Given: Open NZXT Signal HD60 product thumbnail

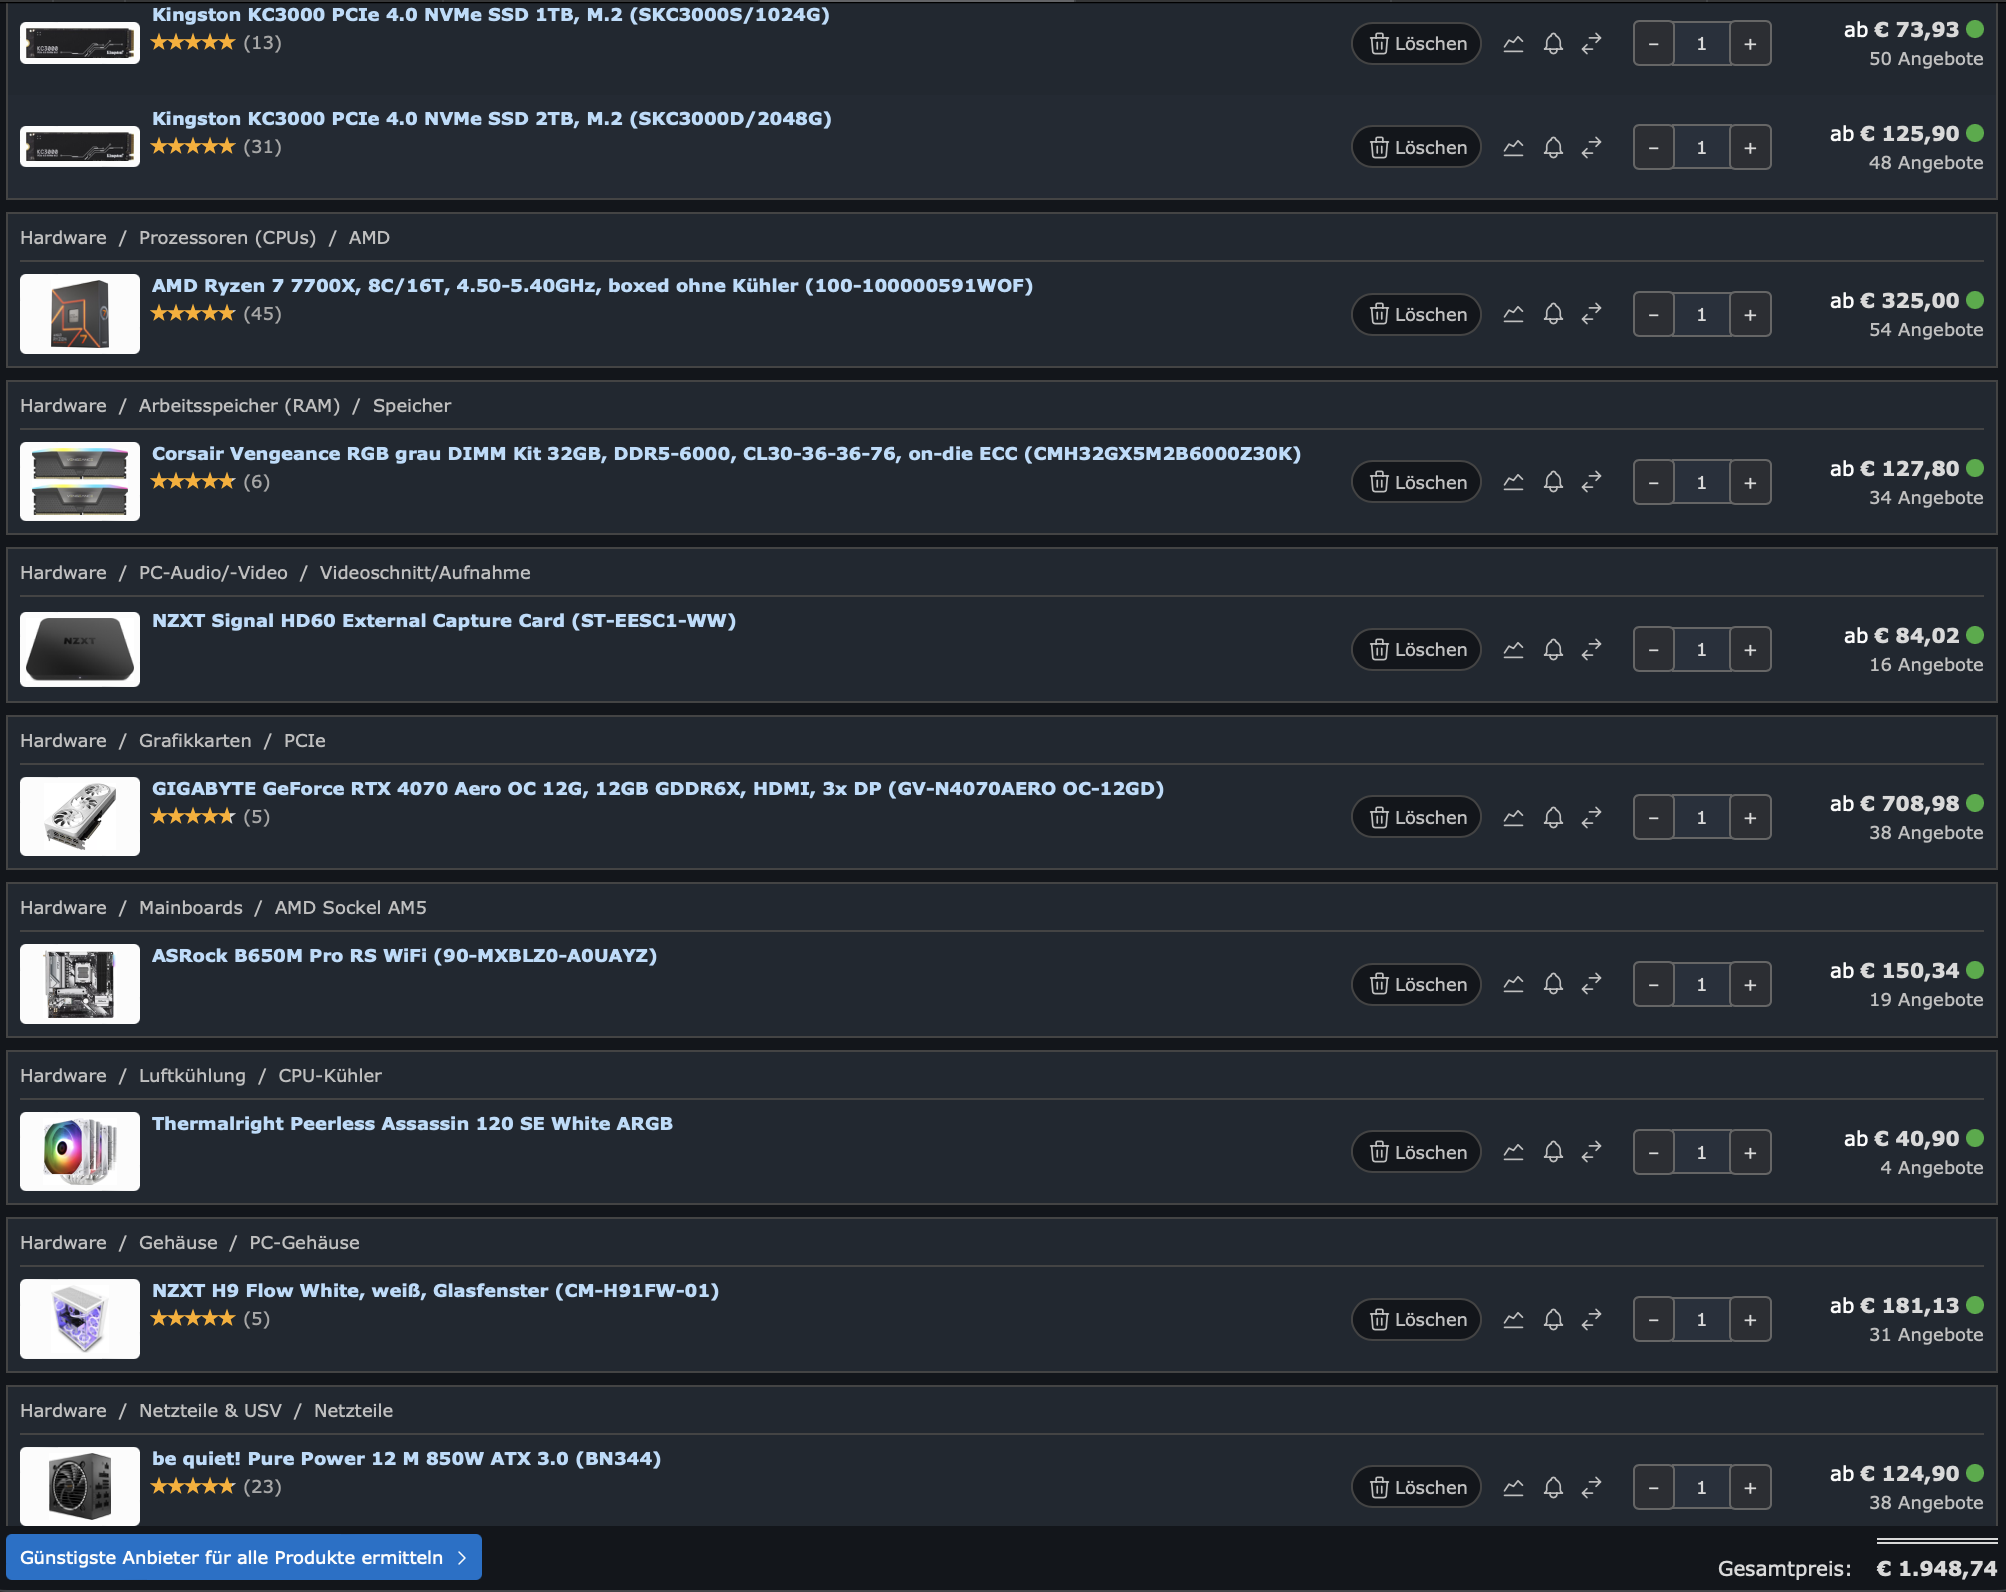Looking at the screenshot, I should pos(80,649).
